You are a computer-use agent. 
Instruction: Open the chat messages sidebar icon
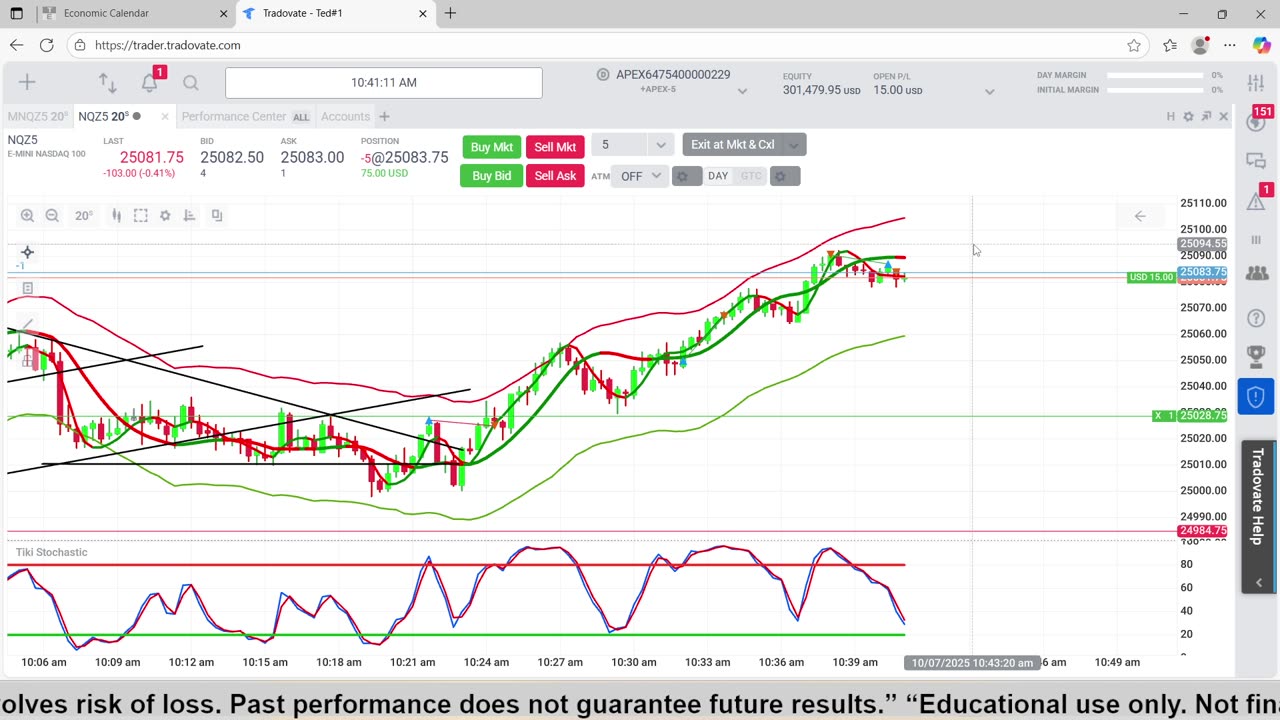pos(1256,161)
